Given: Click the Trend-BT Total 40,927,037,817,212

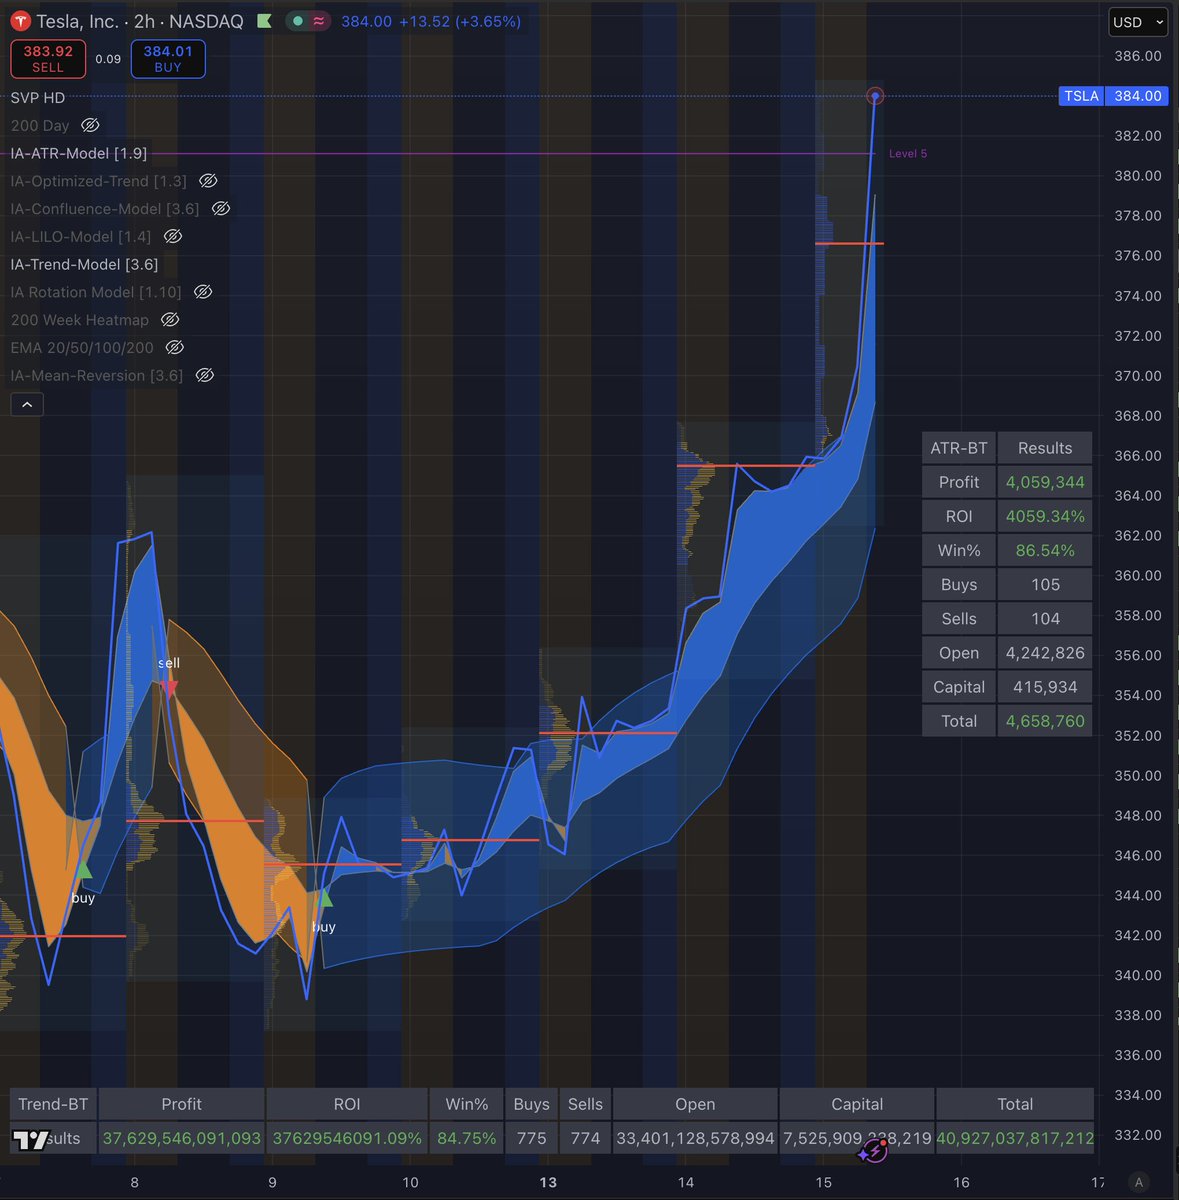Looking at the screenshot, I should tap(1015, 1138).
